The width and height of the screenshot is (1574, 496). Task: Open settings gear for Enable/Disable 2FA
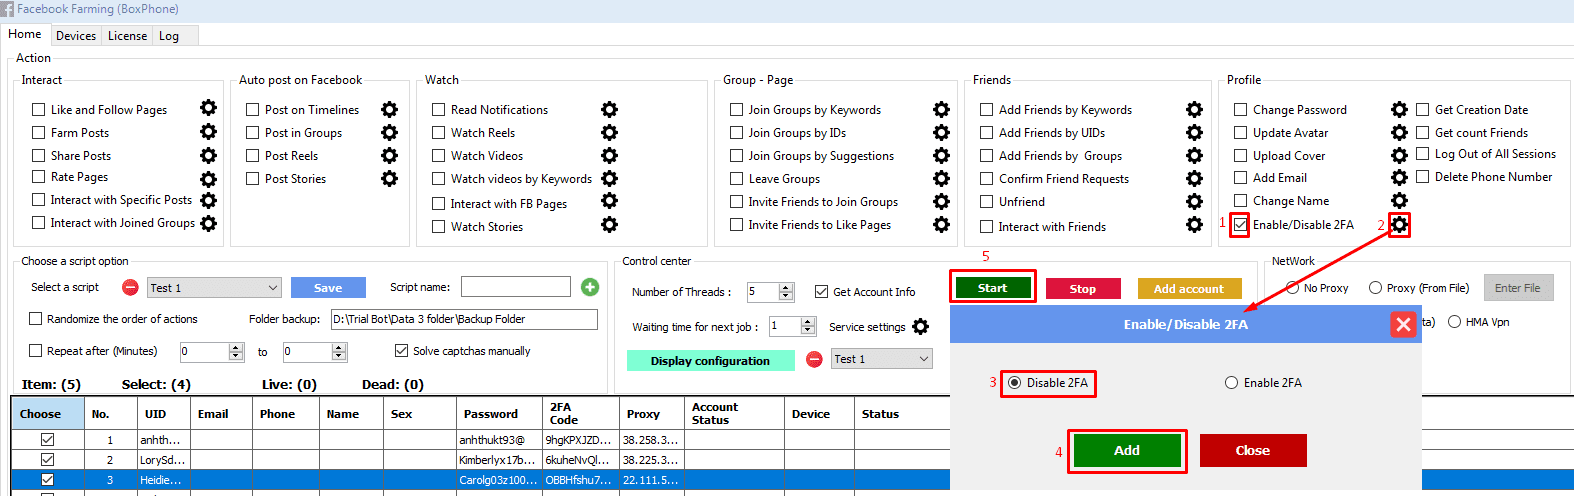1400,225
